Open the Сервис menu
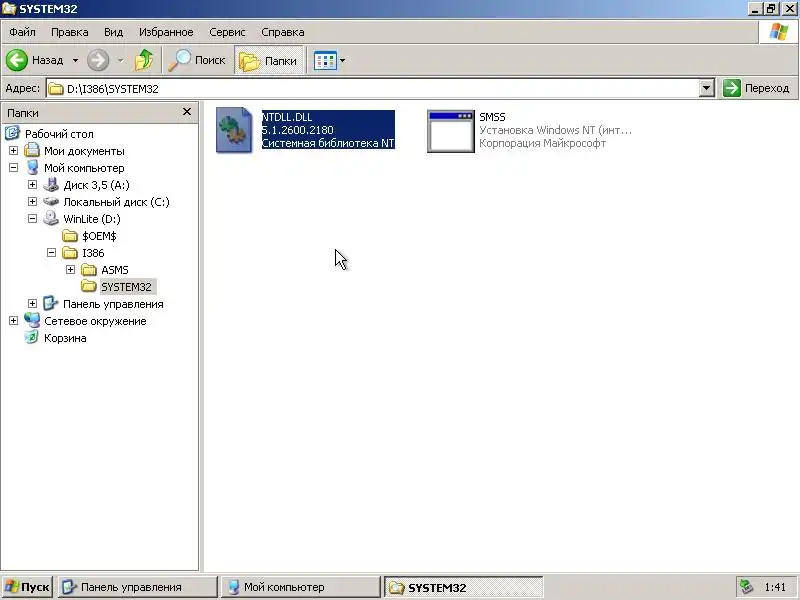800x600 pixels. pos(227,32)
